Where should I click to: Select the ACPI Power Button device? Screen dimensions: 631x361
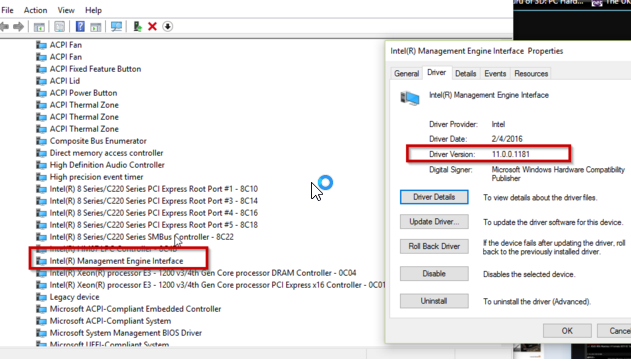click(x=76, y=93)
